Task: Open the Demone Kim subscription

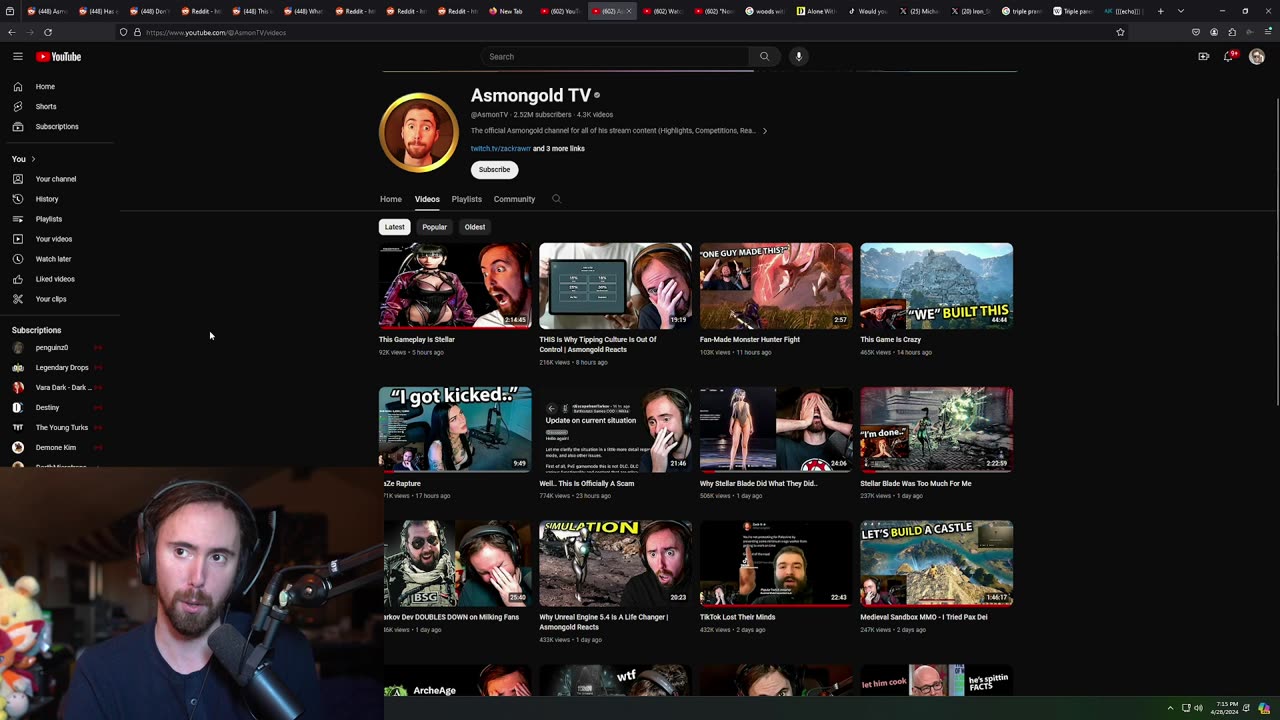Action: tap(60, 448)
